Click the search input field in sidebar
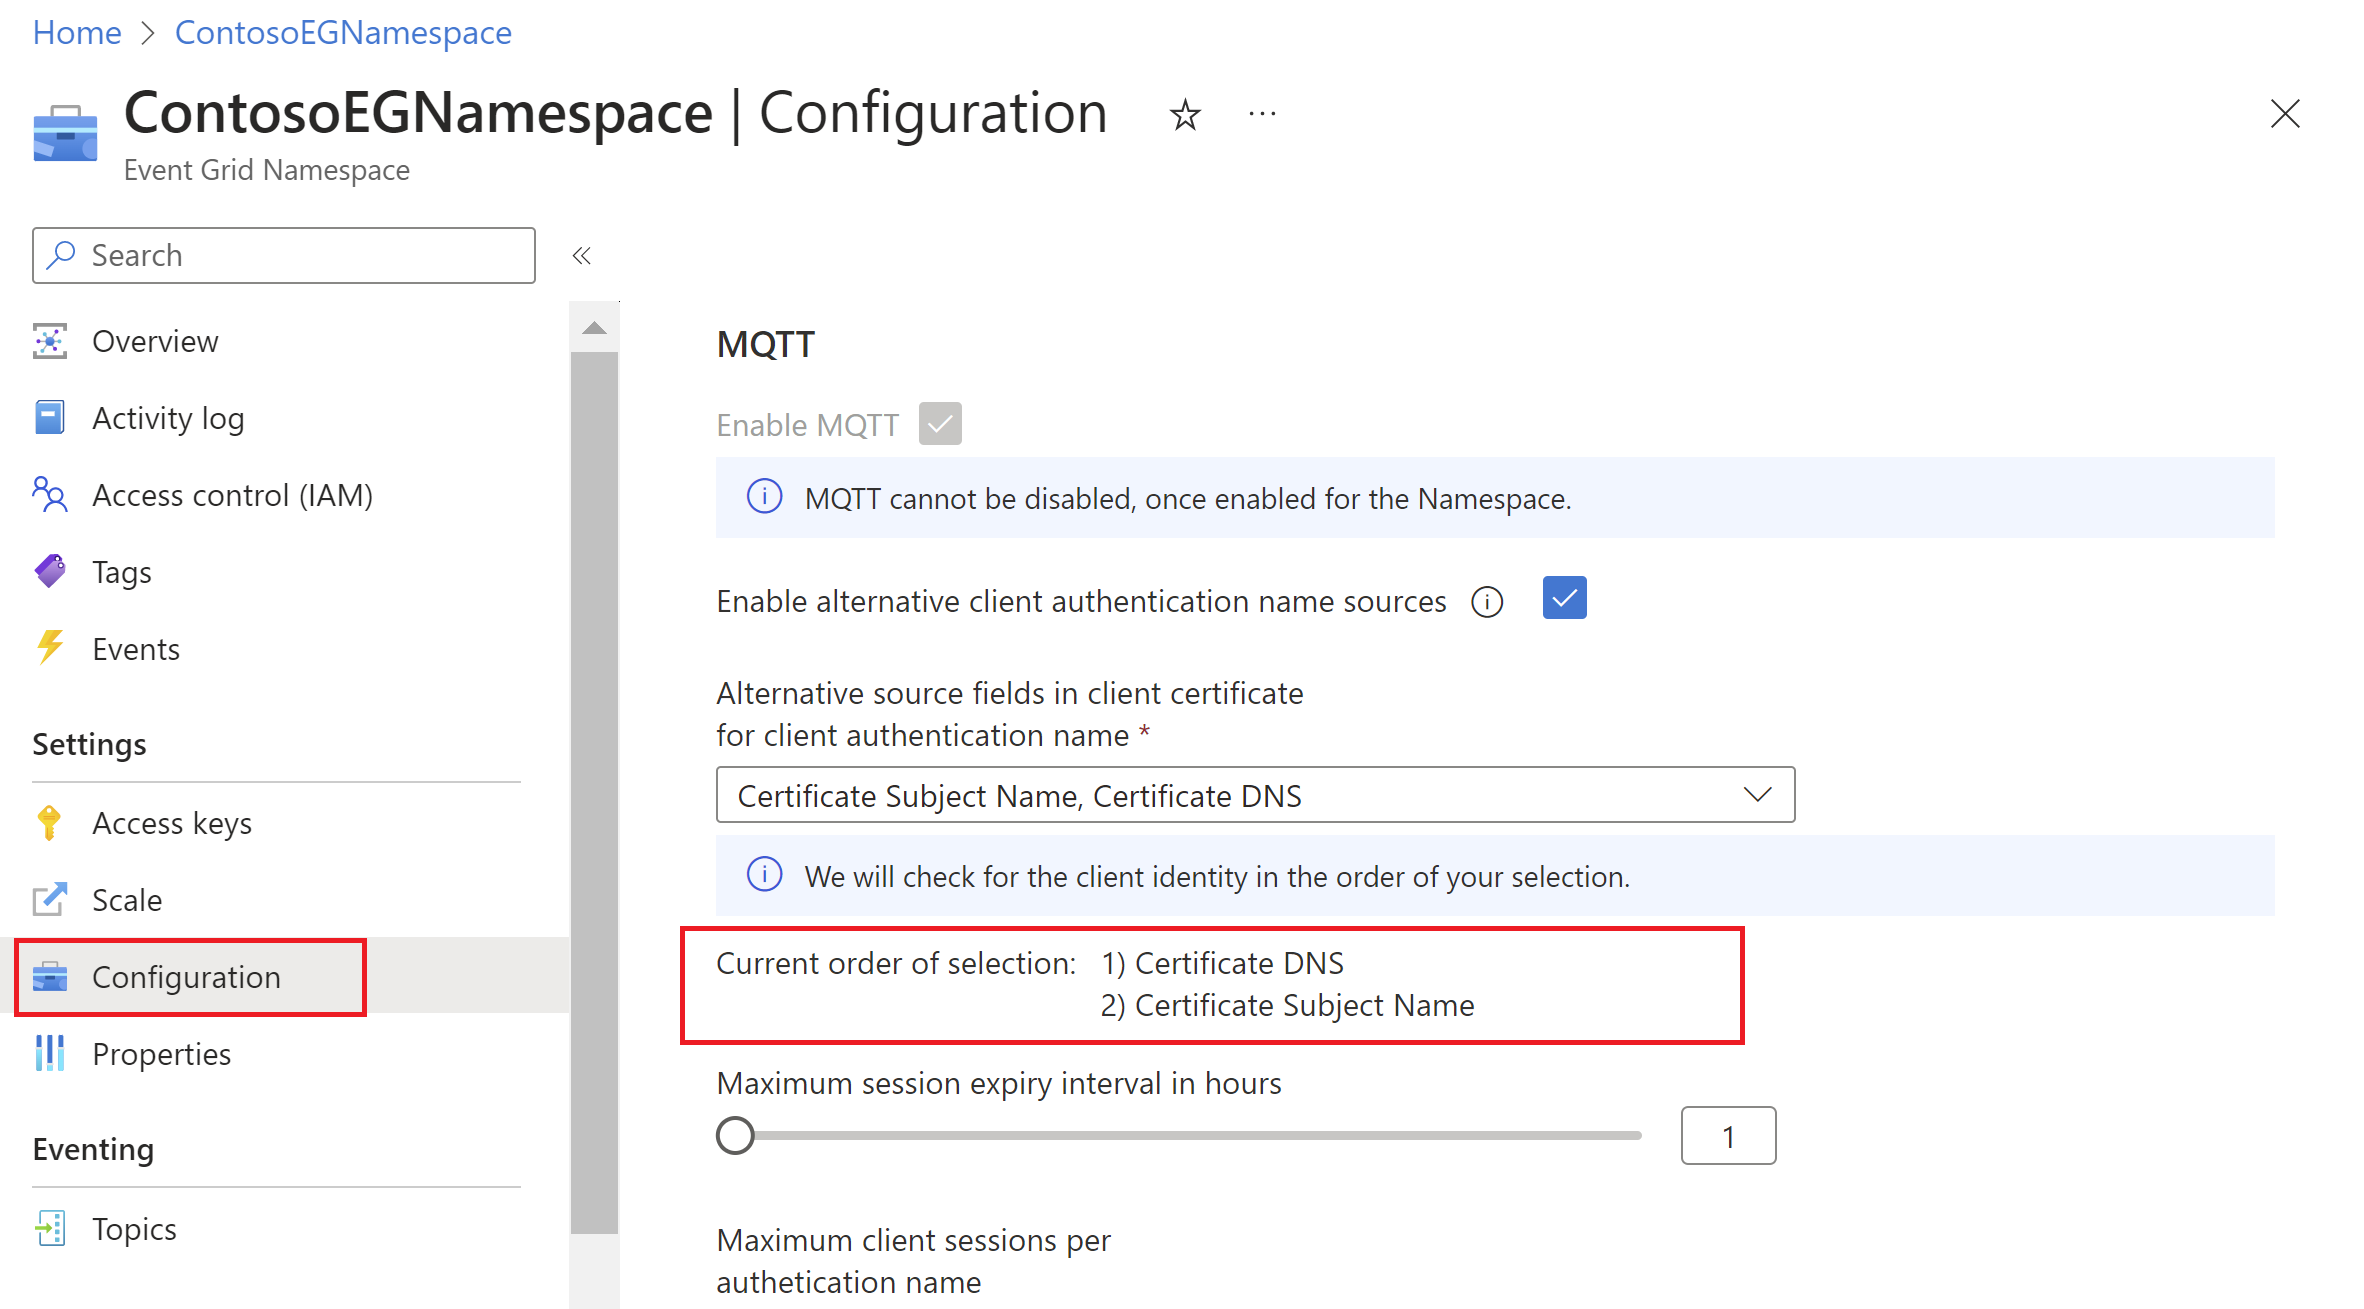This screenshot has width=2364, height=1309. click(284, 253)
